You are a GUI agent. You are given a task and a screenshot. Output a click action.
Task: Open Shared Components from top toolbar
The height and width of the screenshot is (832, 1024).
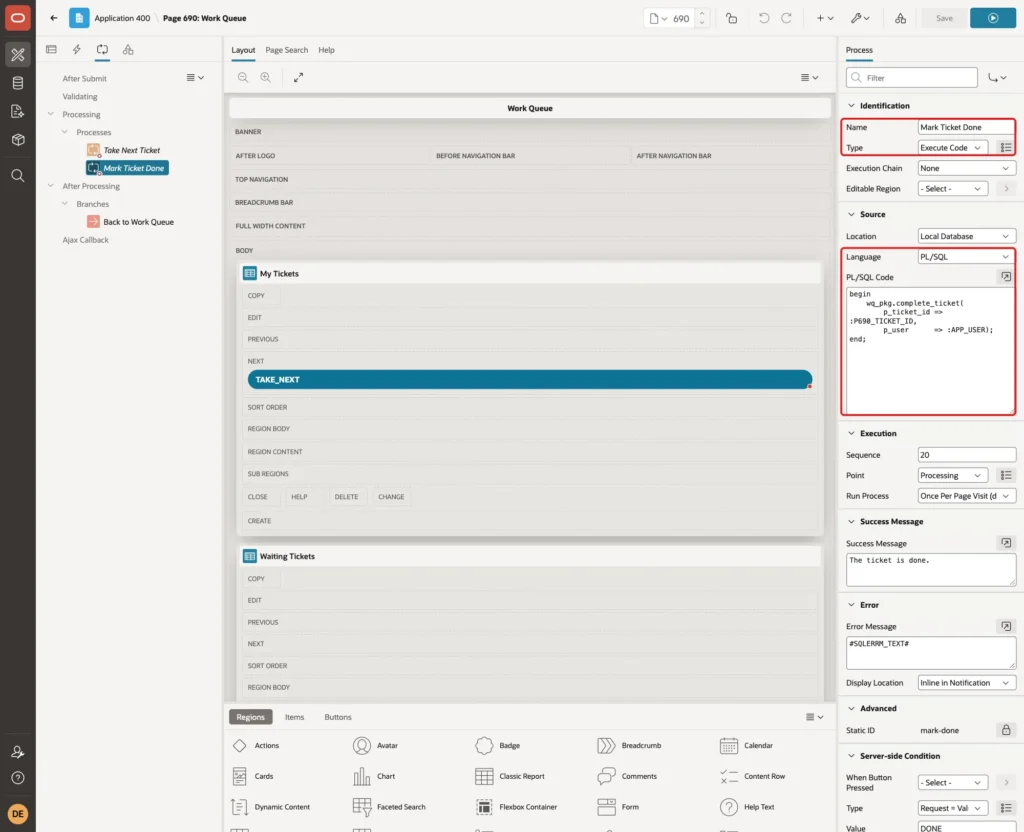tap(901, 18)
